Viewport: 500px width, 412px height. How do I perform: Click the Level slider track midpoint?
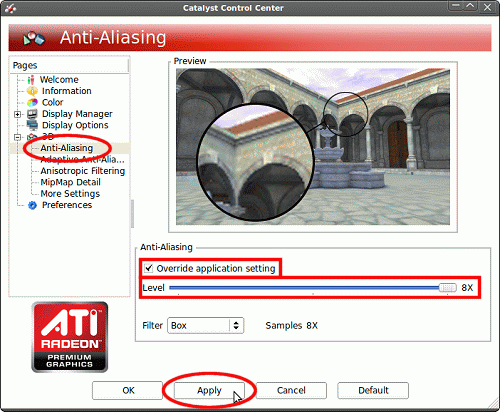[313, 288]
